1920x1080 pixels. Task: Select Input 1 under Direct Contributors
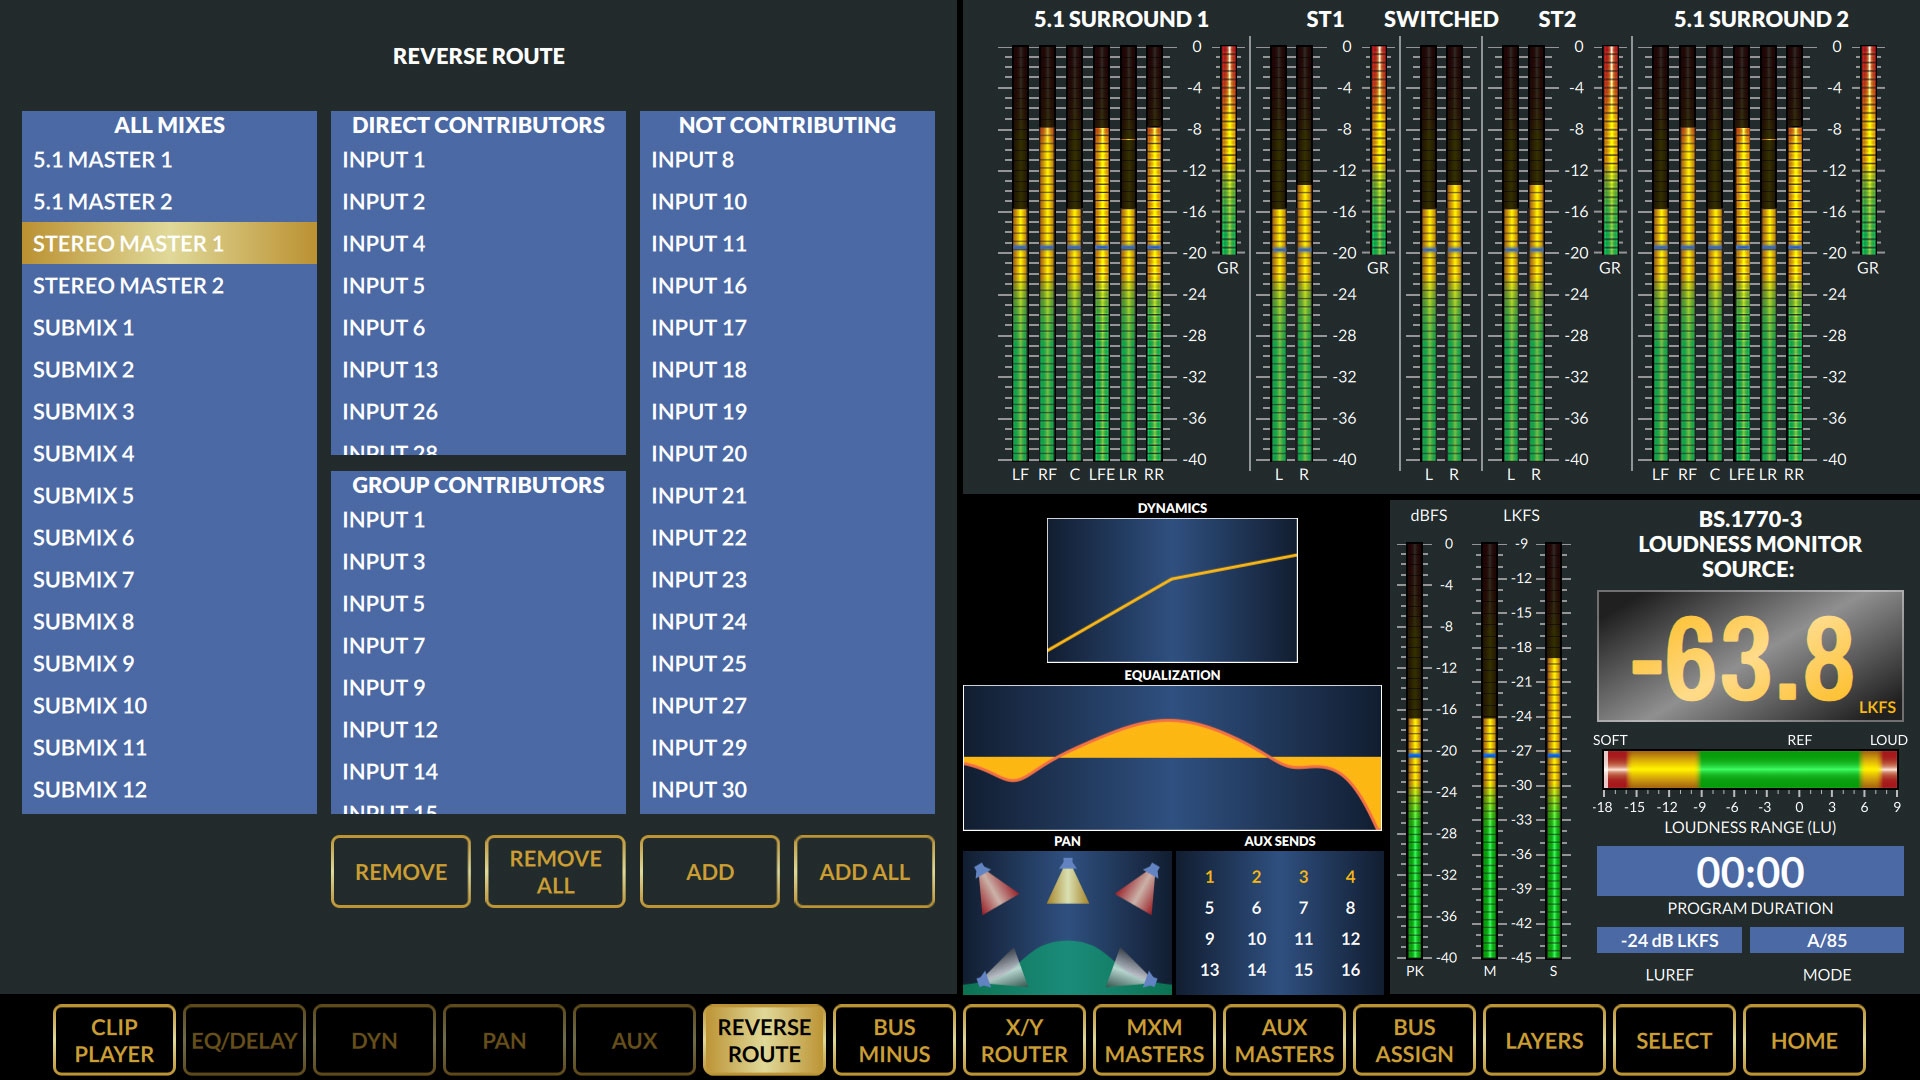[x=478, y=160]
